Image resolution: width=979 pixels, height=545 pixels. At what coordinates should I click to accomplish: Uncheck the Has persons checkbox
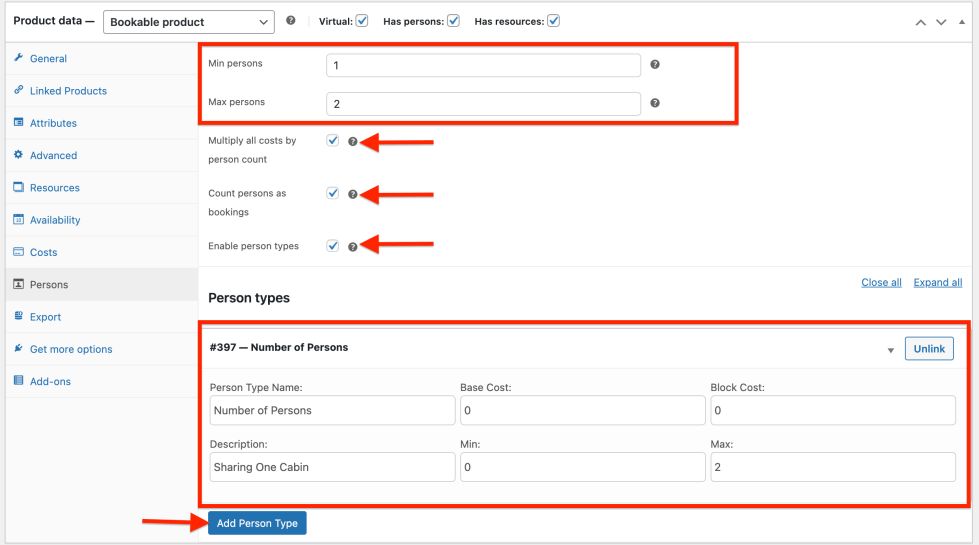pos(453,21)
